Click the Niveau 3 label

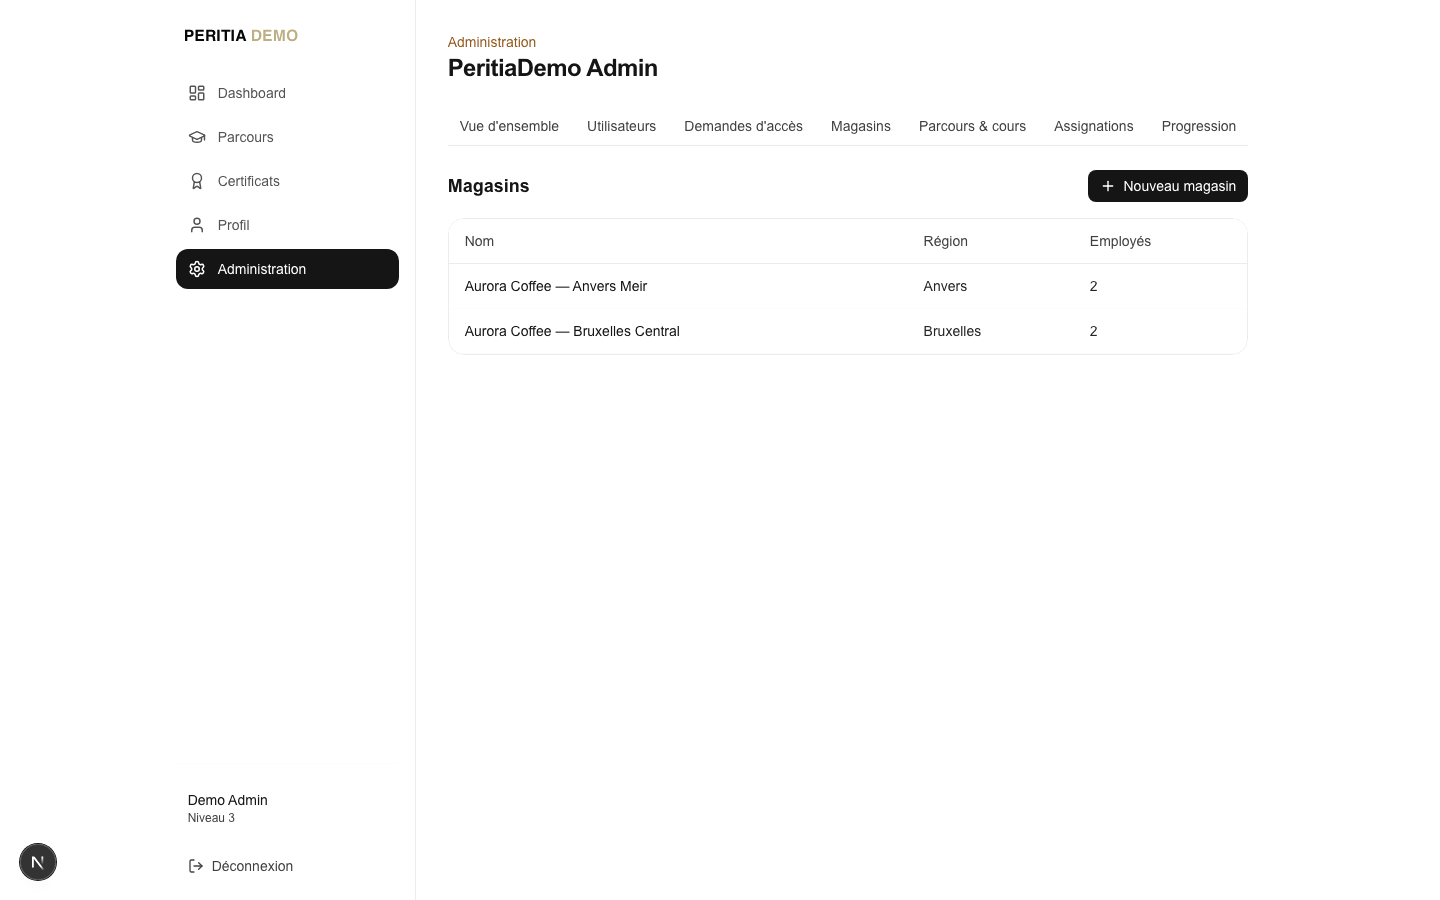pos(211,818)
